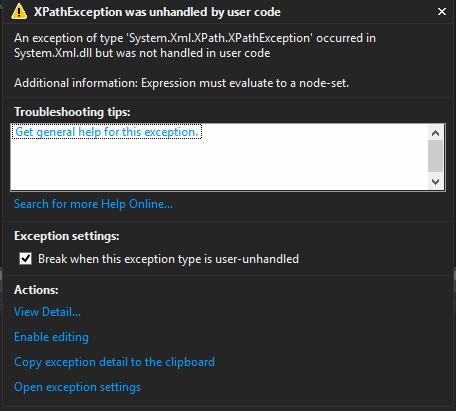Viewport: 456px width, 411px height.
Task: Click the yellow warning triangle icon
Action: point(19,11)
